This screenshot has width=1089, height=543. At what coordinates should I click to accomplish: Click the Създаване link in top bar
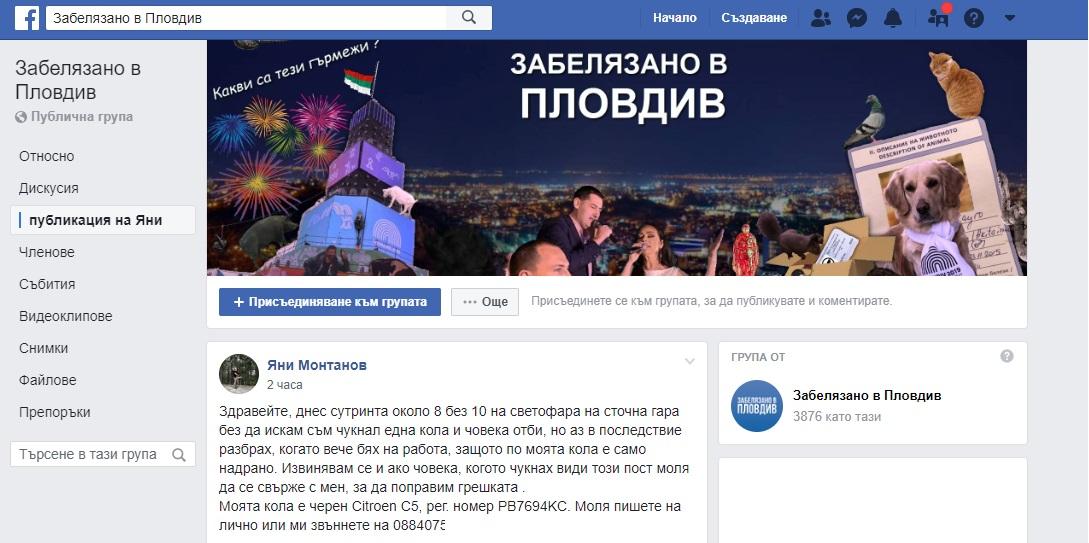[754, 18]
